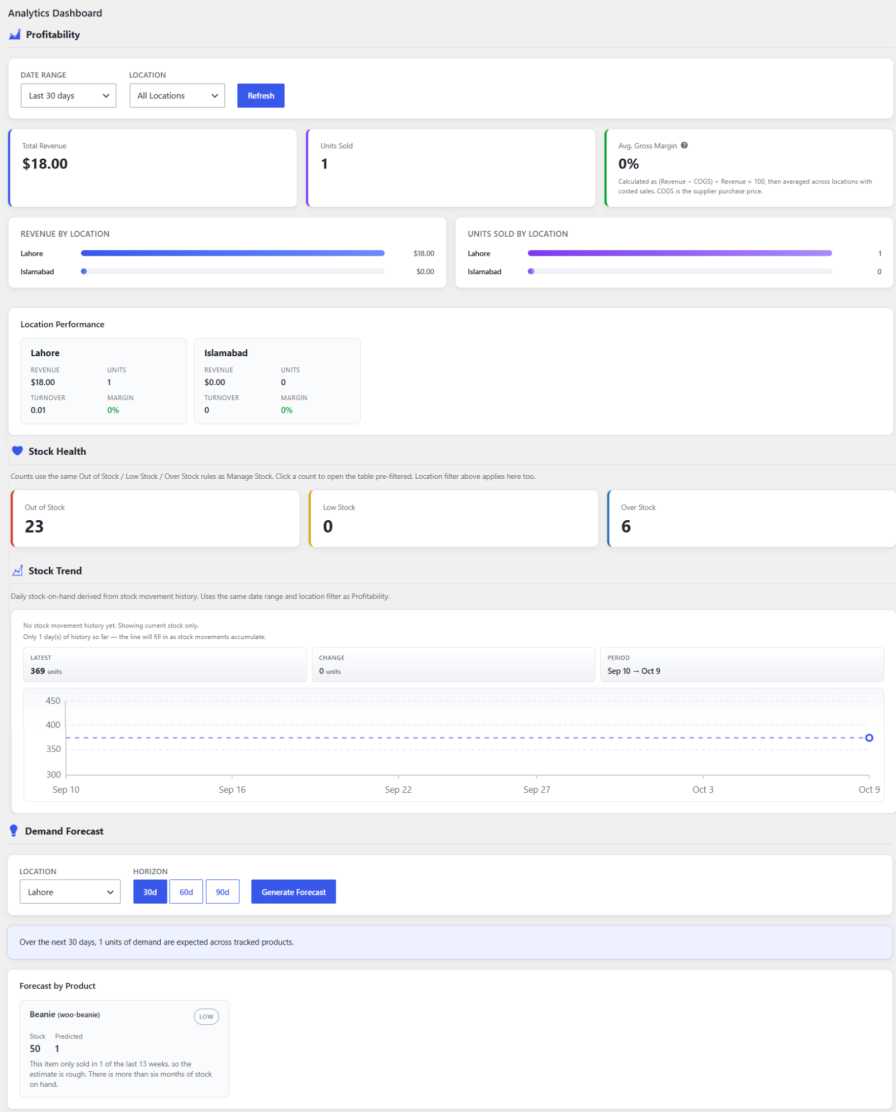
Task: Select the 60d horizon
Action: pos(186,892)
